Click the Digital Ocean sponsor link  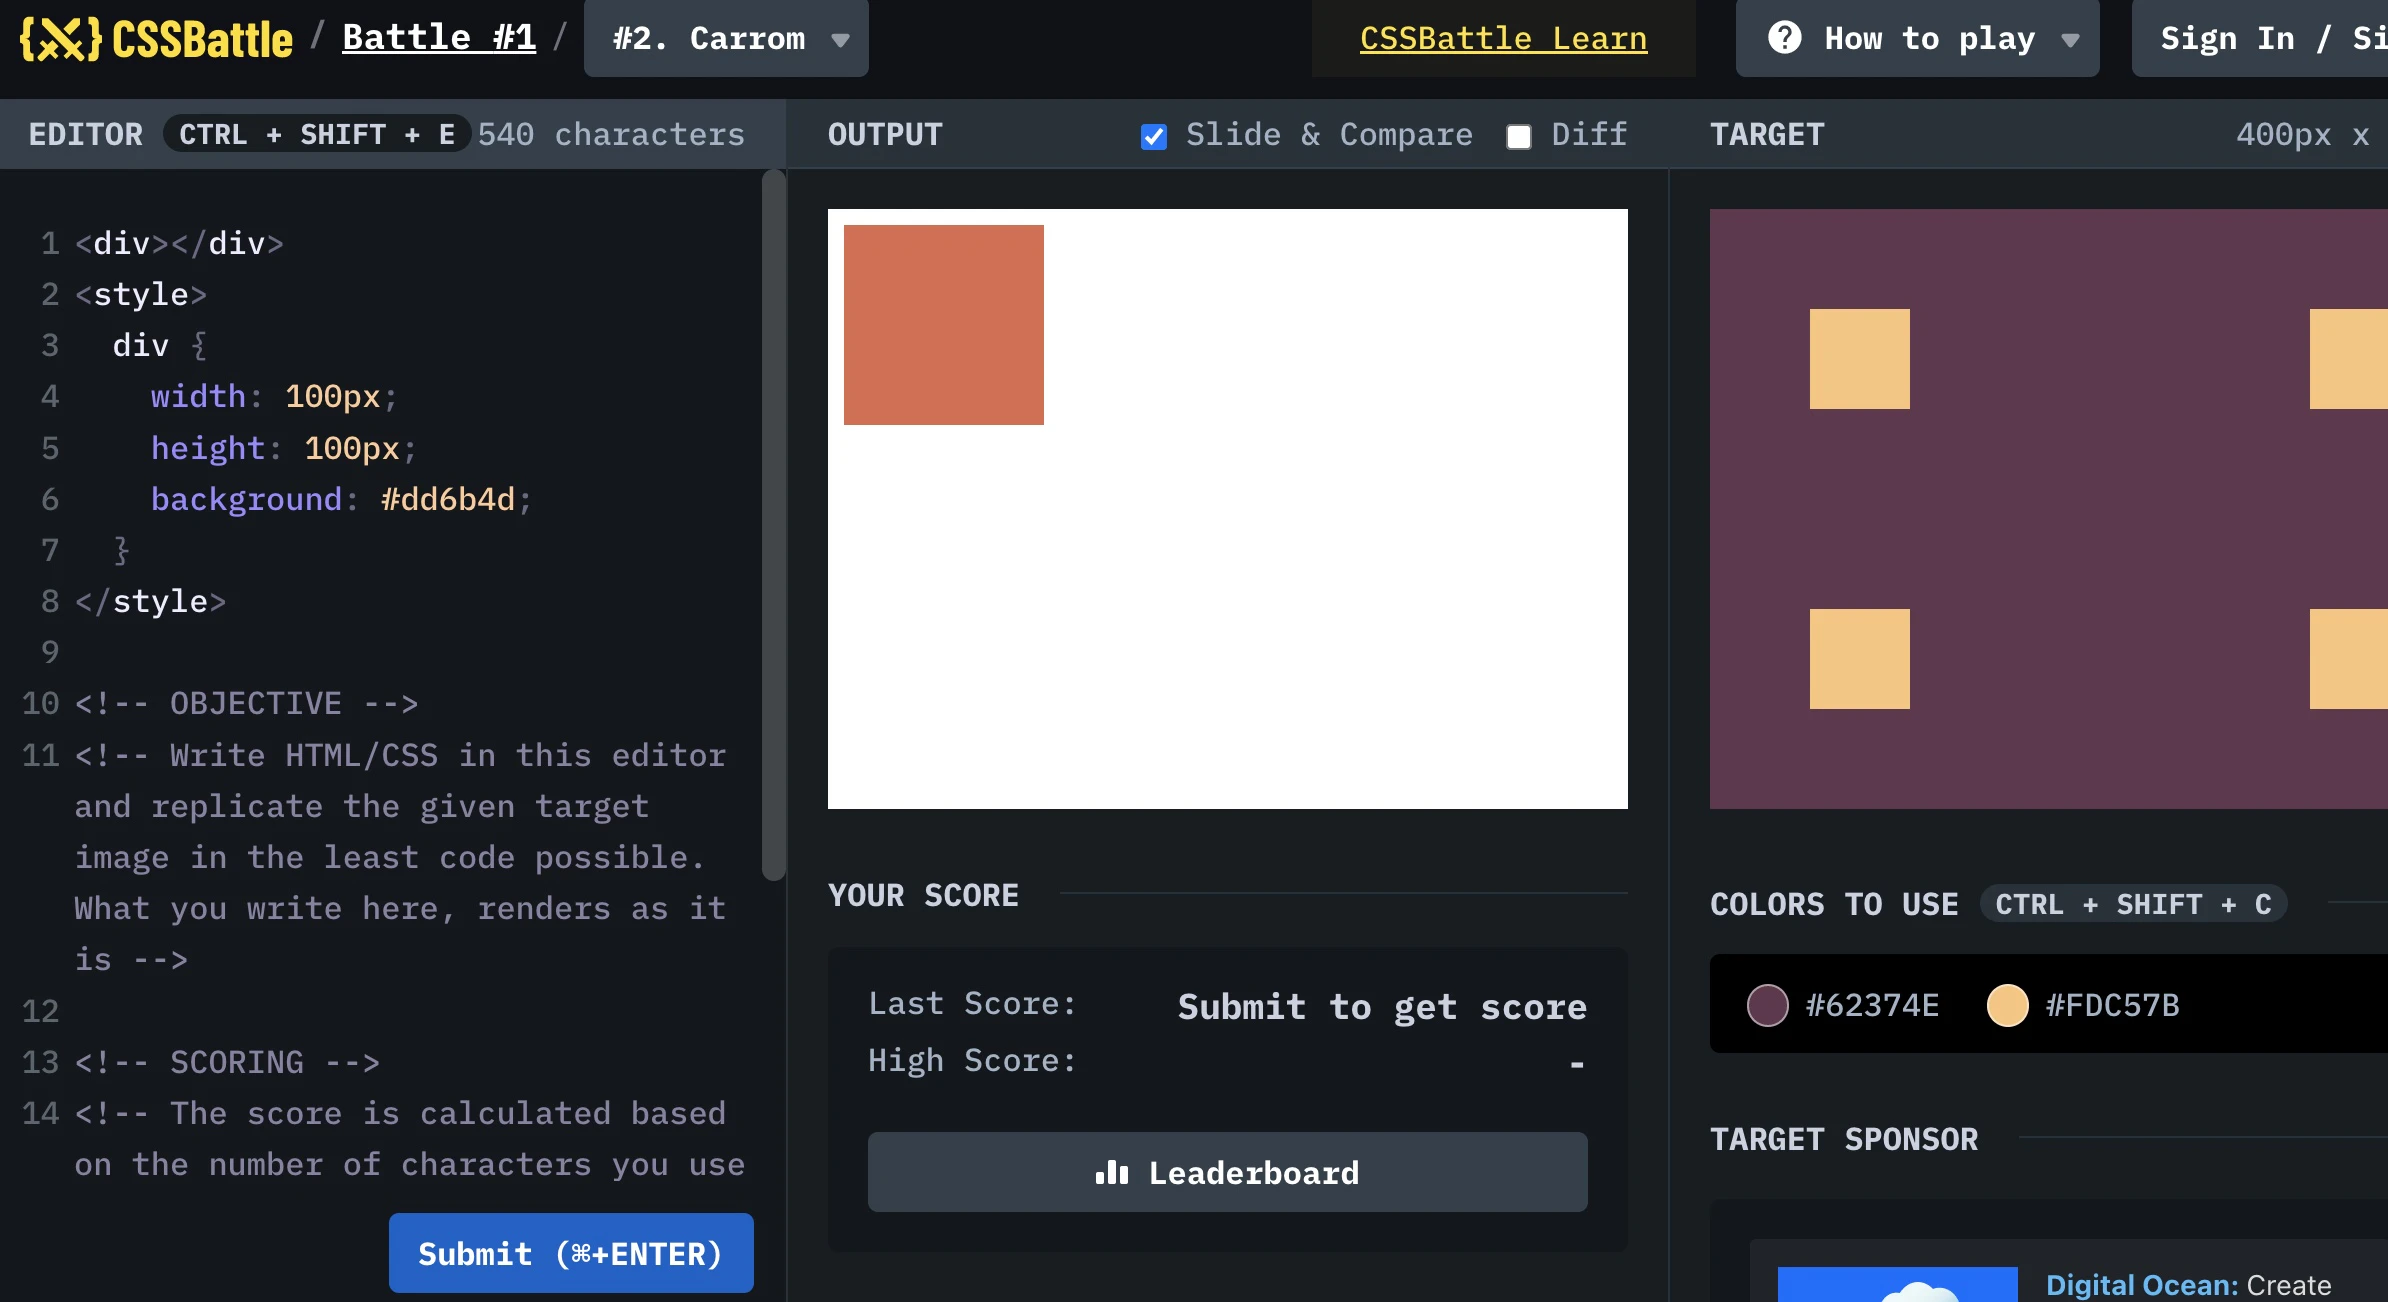click(x=2141, y=1285)
